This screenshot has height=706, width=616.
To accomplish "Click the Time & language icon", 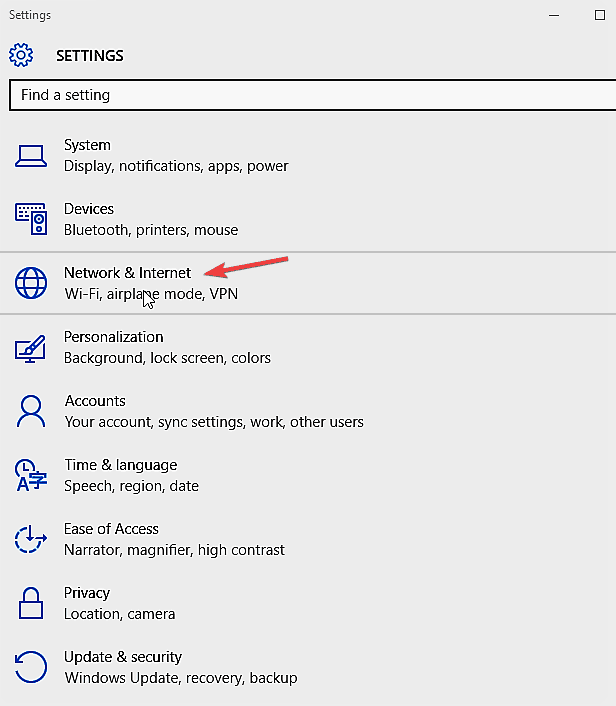I will pos(31,475).
